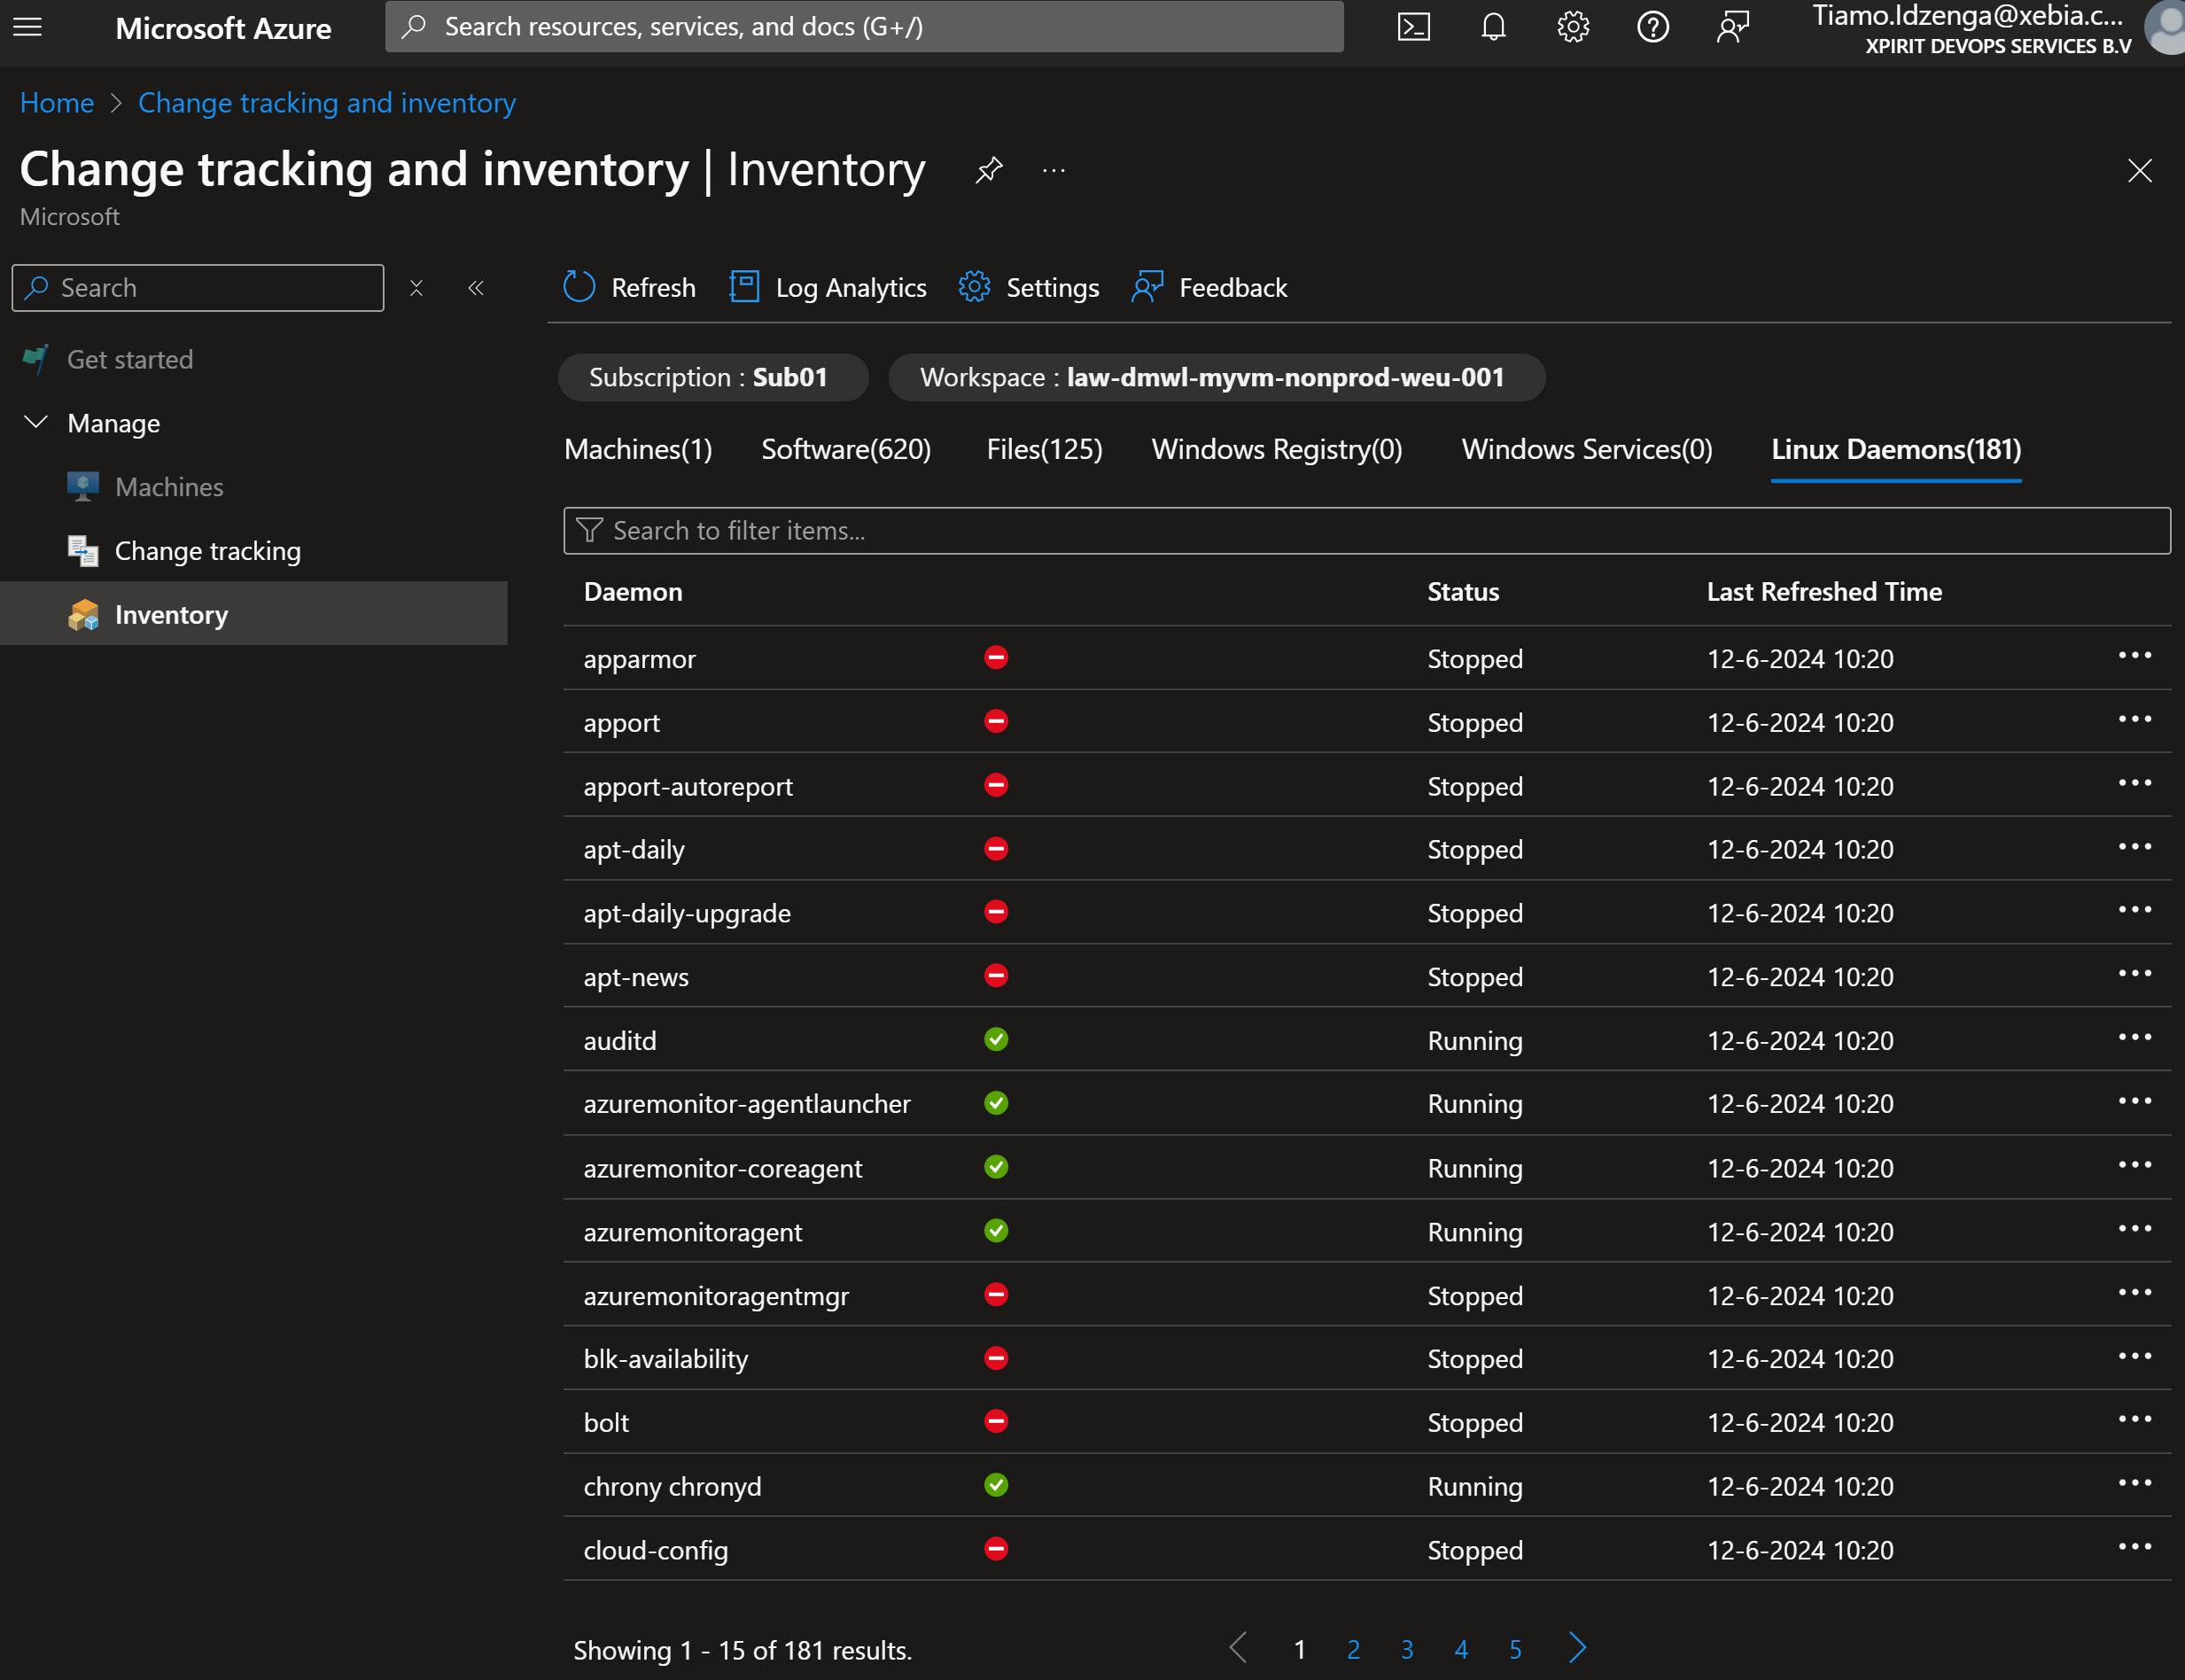Go to previous results page arrow
Screen dimensions: 2185x1680
tap(1238, 1647)
